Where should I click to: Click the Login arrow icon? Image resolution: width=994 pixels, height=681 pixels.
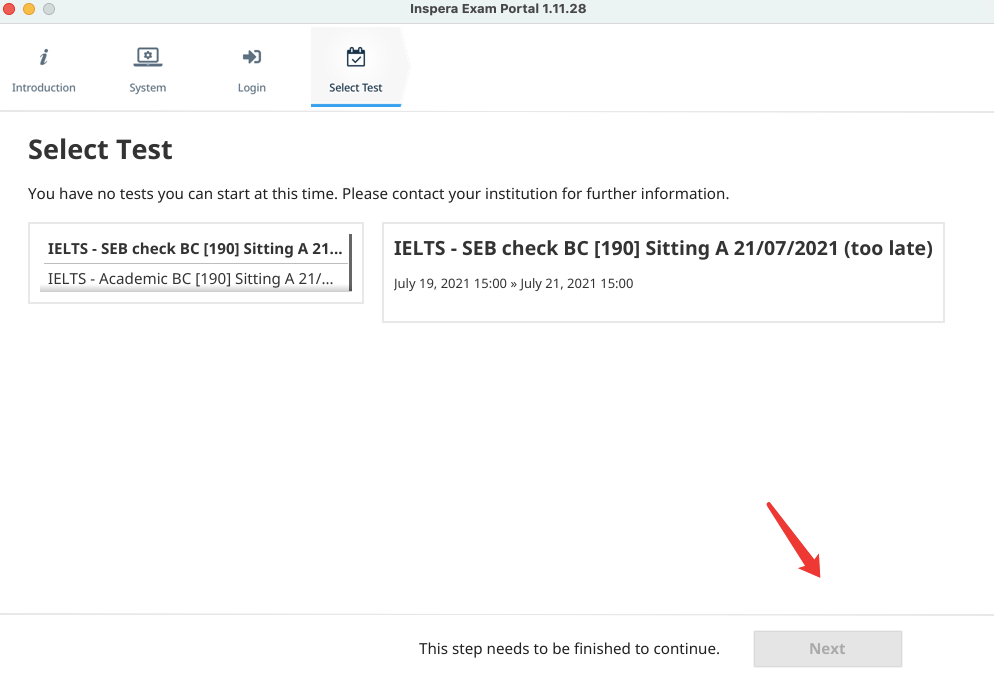point(252,57)
